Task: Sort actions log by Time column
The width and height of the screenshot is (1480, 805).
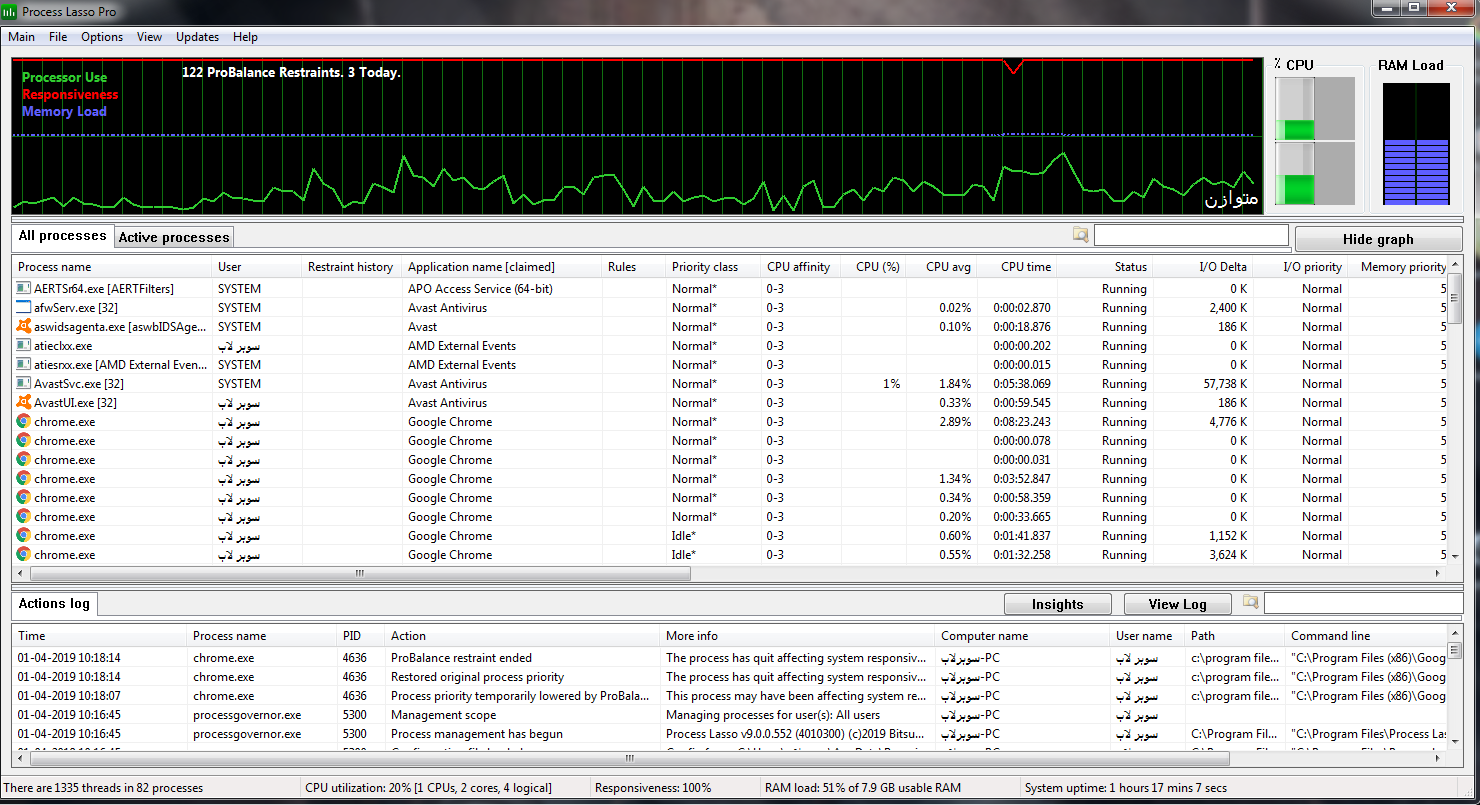Action: point(100,636)
